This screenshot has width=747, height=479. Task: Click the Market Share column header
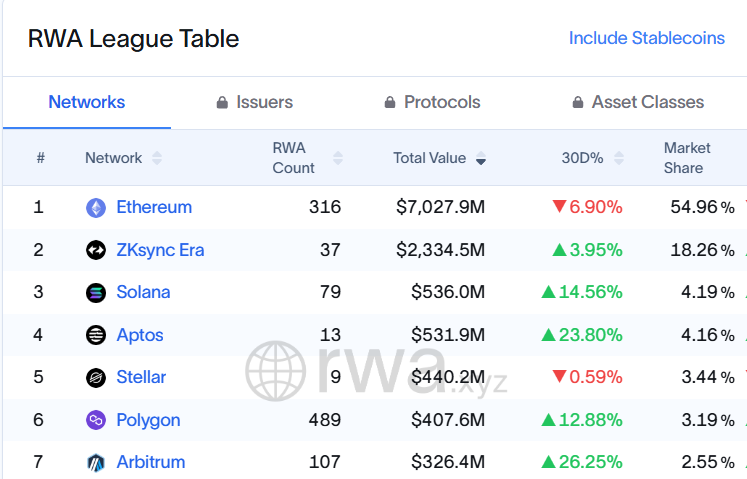point(687,158)
